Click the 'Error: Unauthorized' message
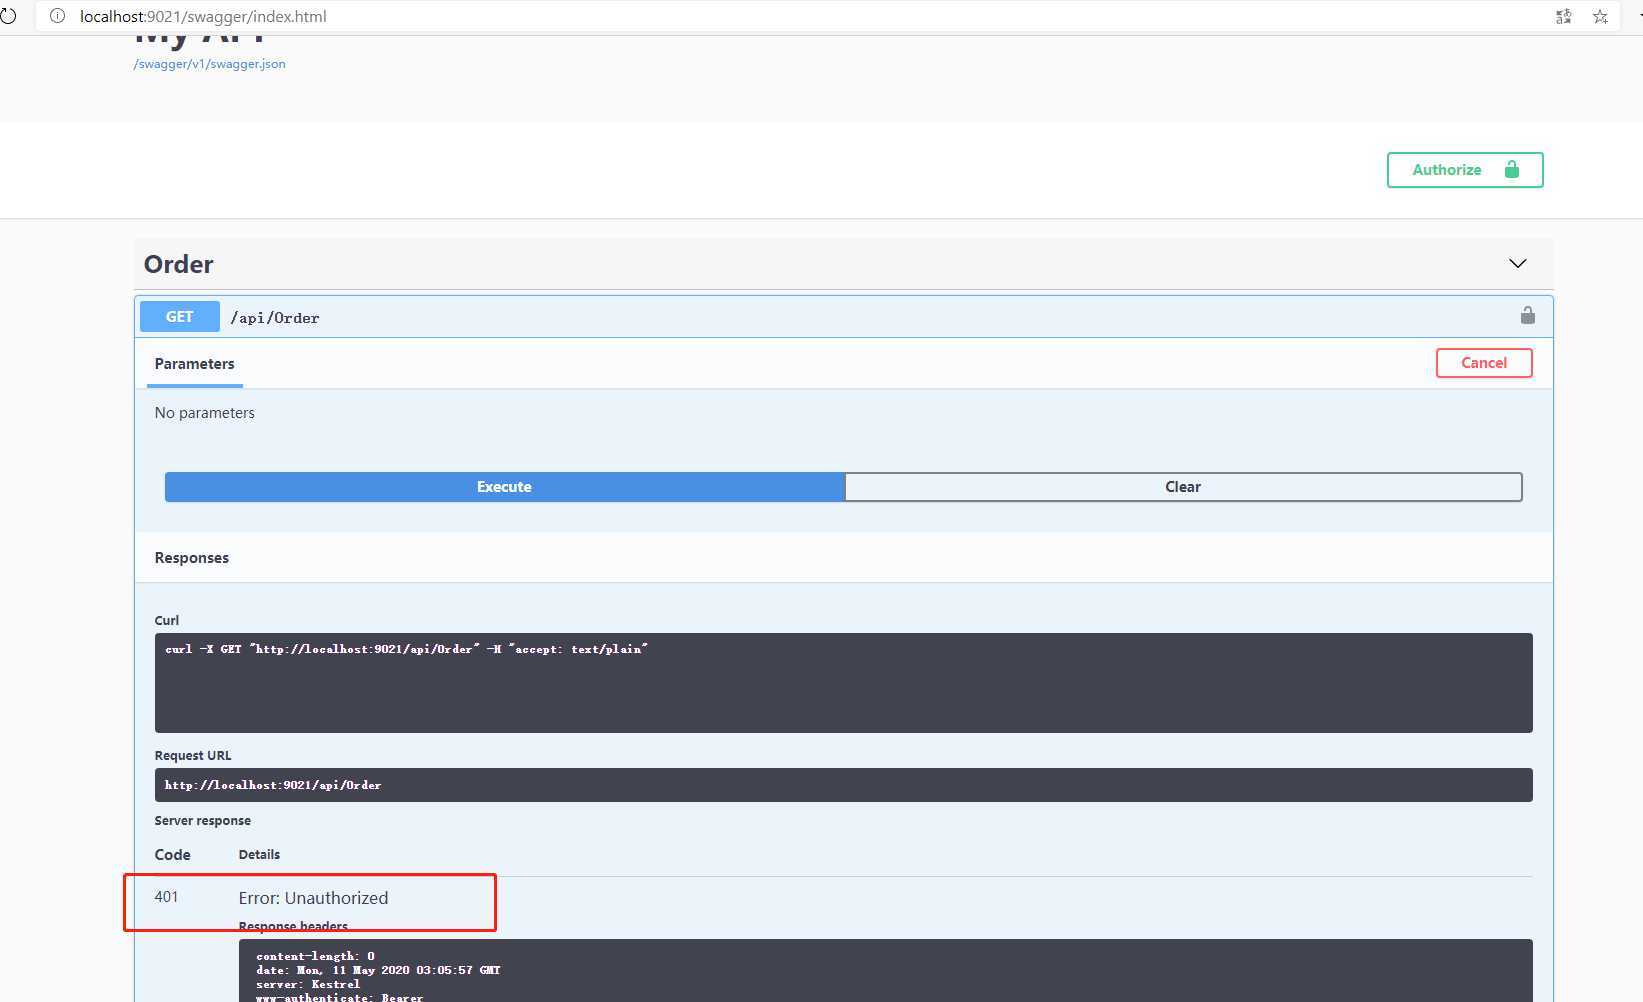The height and width of the screenshot is (1002, 1643). 313,898
